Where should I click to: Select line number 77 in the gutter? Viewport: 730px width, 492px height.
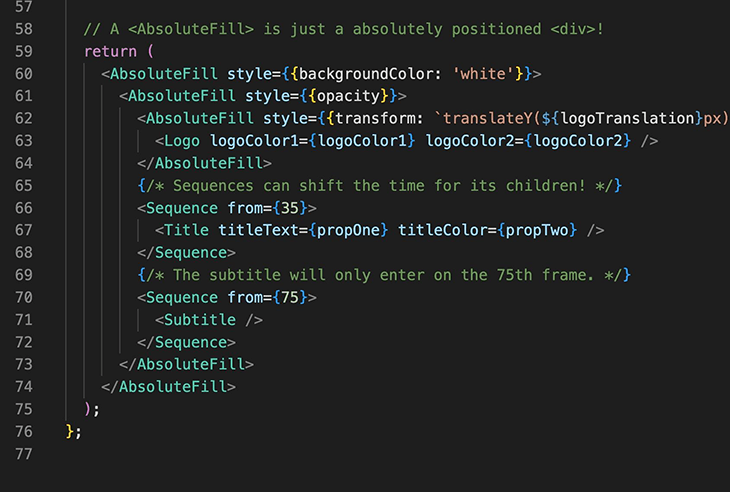click(x=24, y=453)
